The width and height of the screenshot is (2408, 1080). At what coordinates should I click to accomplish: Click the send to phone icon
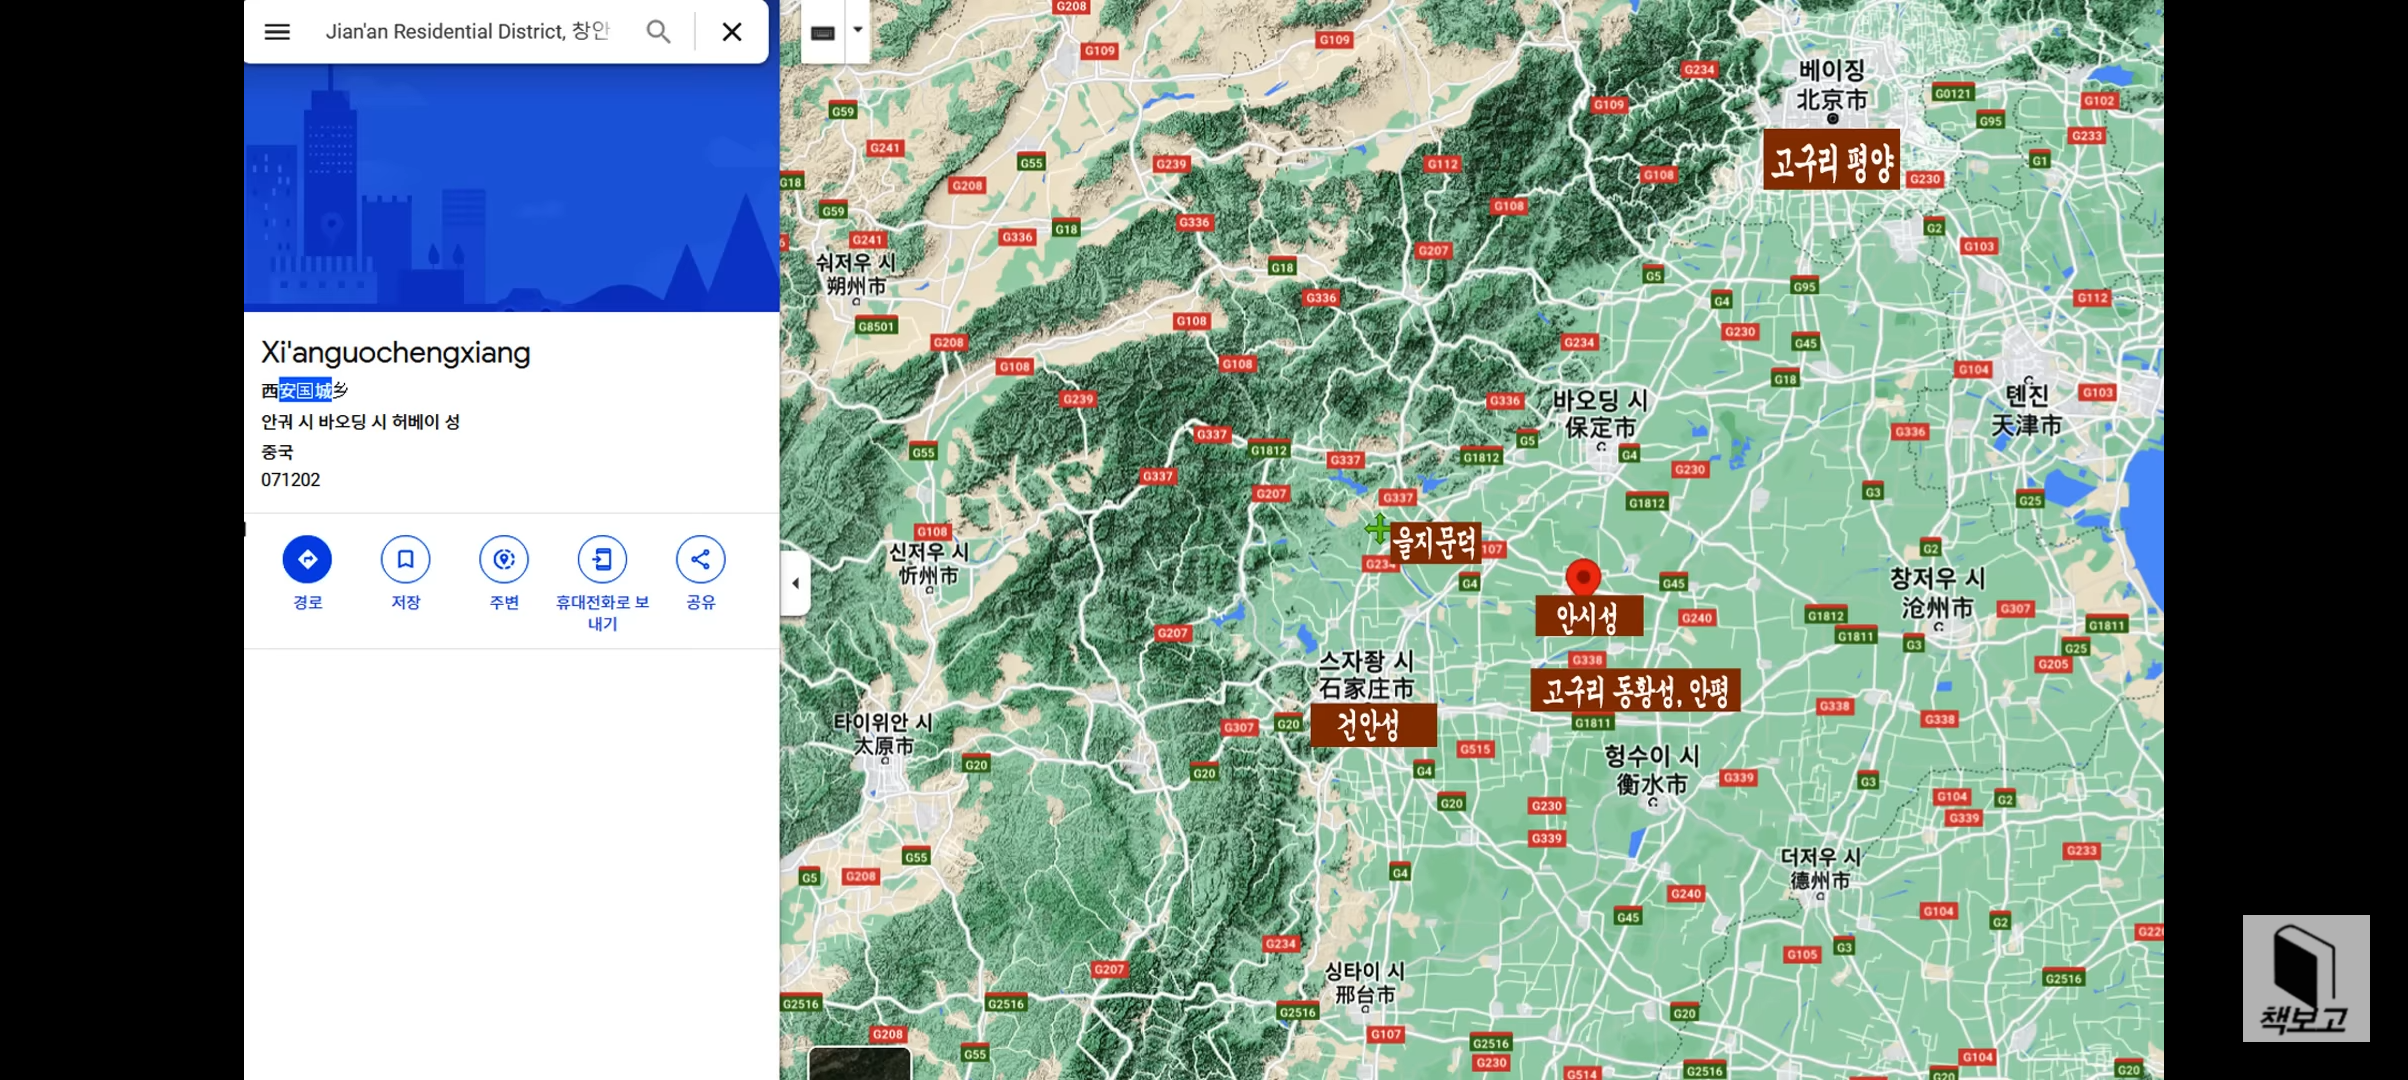(602, 559)
